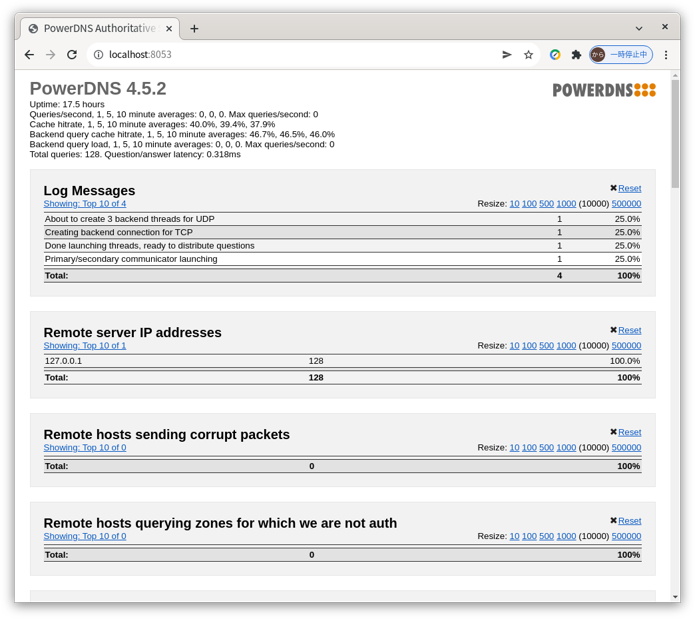Image resolution: width=695 pixels, height=619 pixels.
Task: Click the 'Total queries: 128' line
Action: pyautogui.click(x=135, y=154)
